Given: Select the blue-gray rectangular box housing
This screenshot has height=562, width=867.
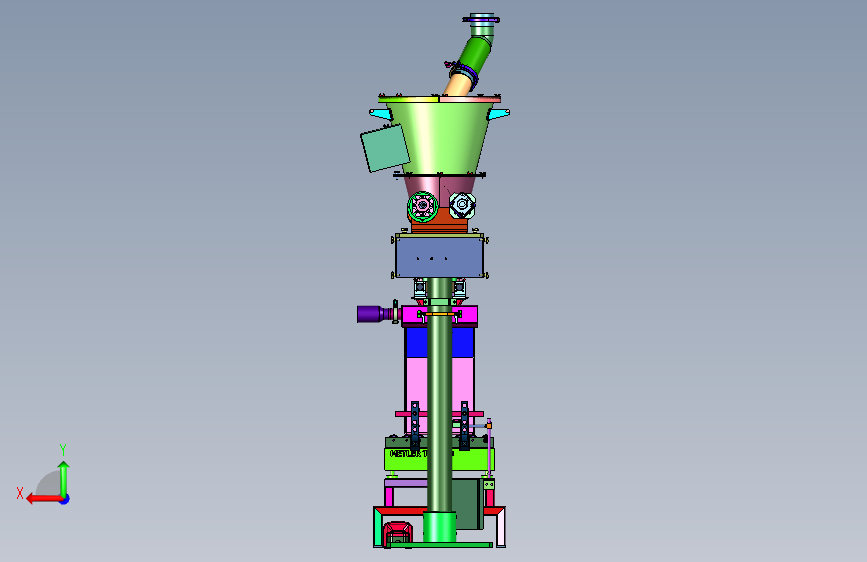Looking at the screenshot, I should pos(440,257).
